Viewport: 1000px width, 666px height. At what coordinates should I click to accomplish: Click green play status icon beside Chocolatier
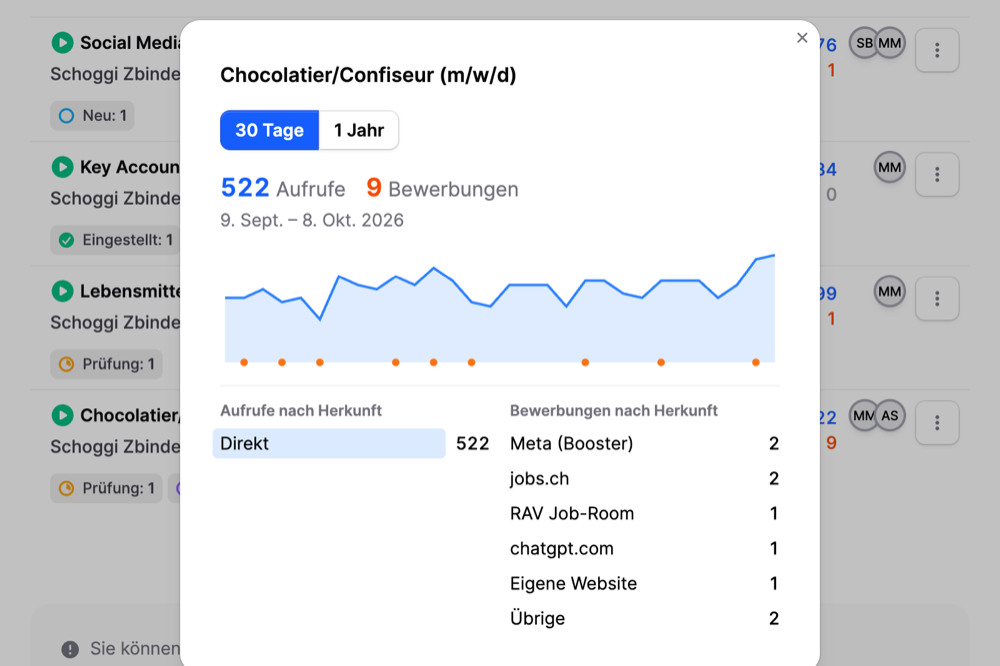[62, 415]
